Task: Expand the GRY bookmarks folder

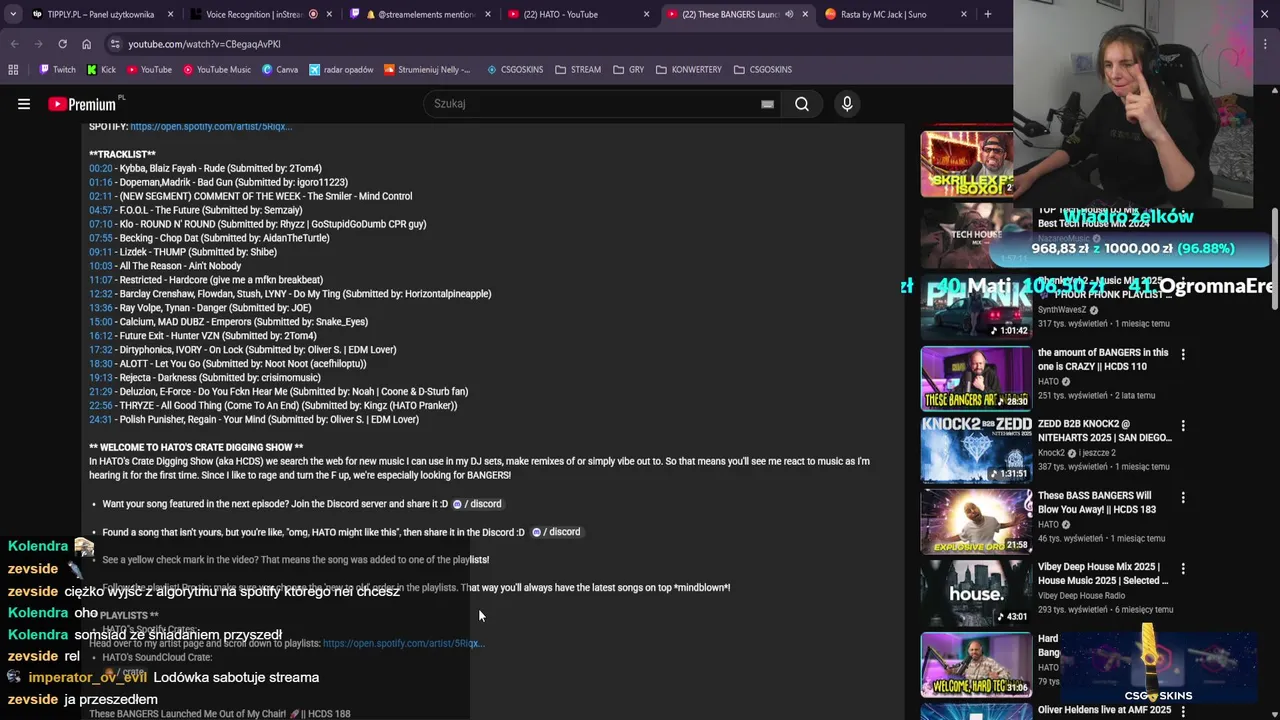Action: 629,70
